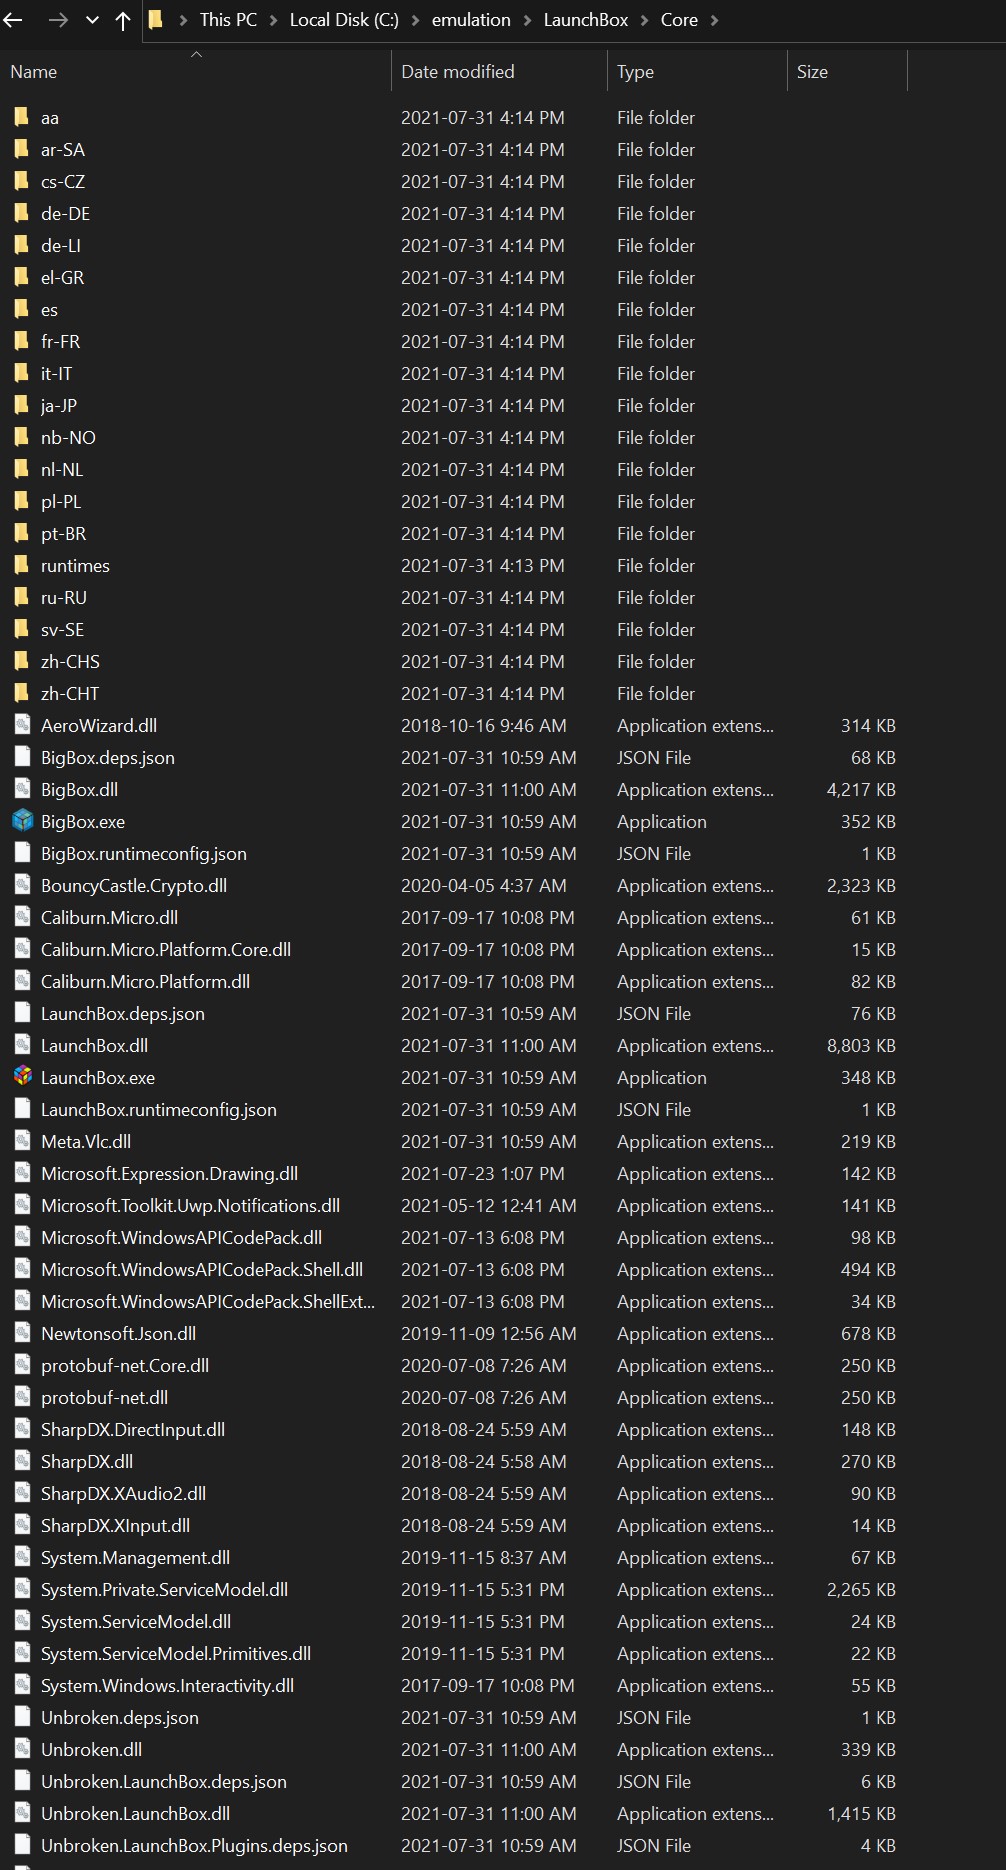1006x1870 pixels.
Task: Open the recent locations dropdown arrow
Action: pyautogui.click(x=92, y=20)
